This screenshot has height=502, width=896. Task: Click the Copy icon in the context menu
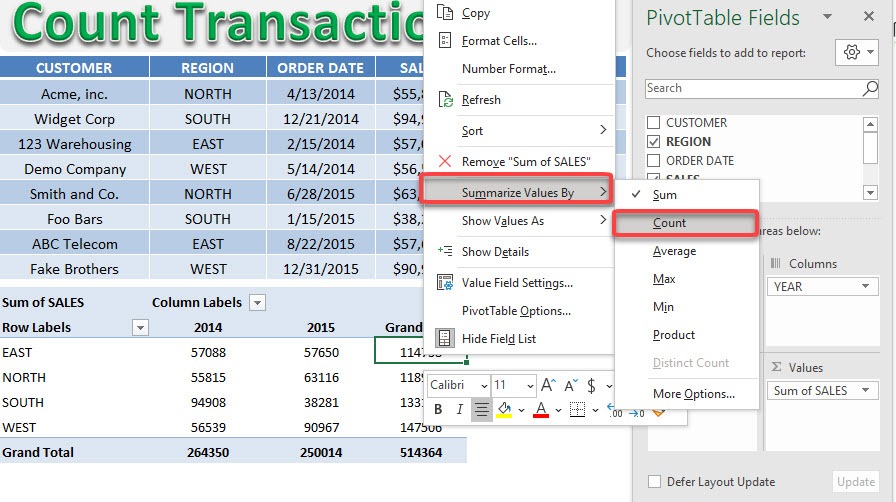(445, 12)
